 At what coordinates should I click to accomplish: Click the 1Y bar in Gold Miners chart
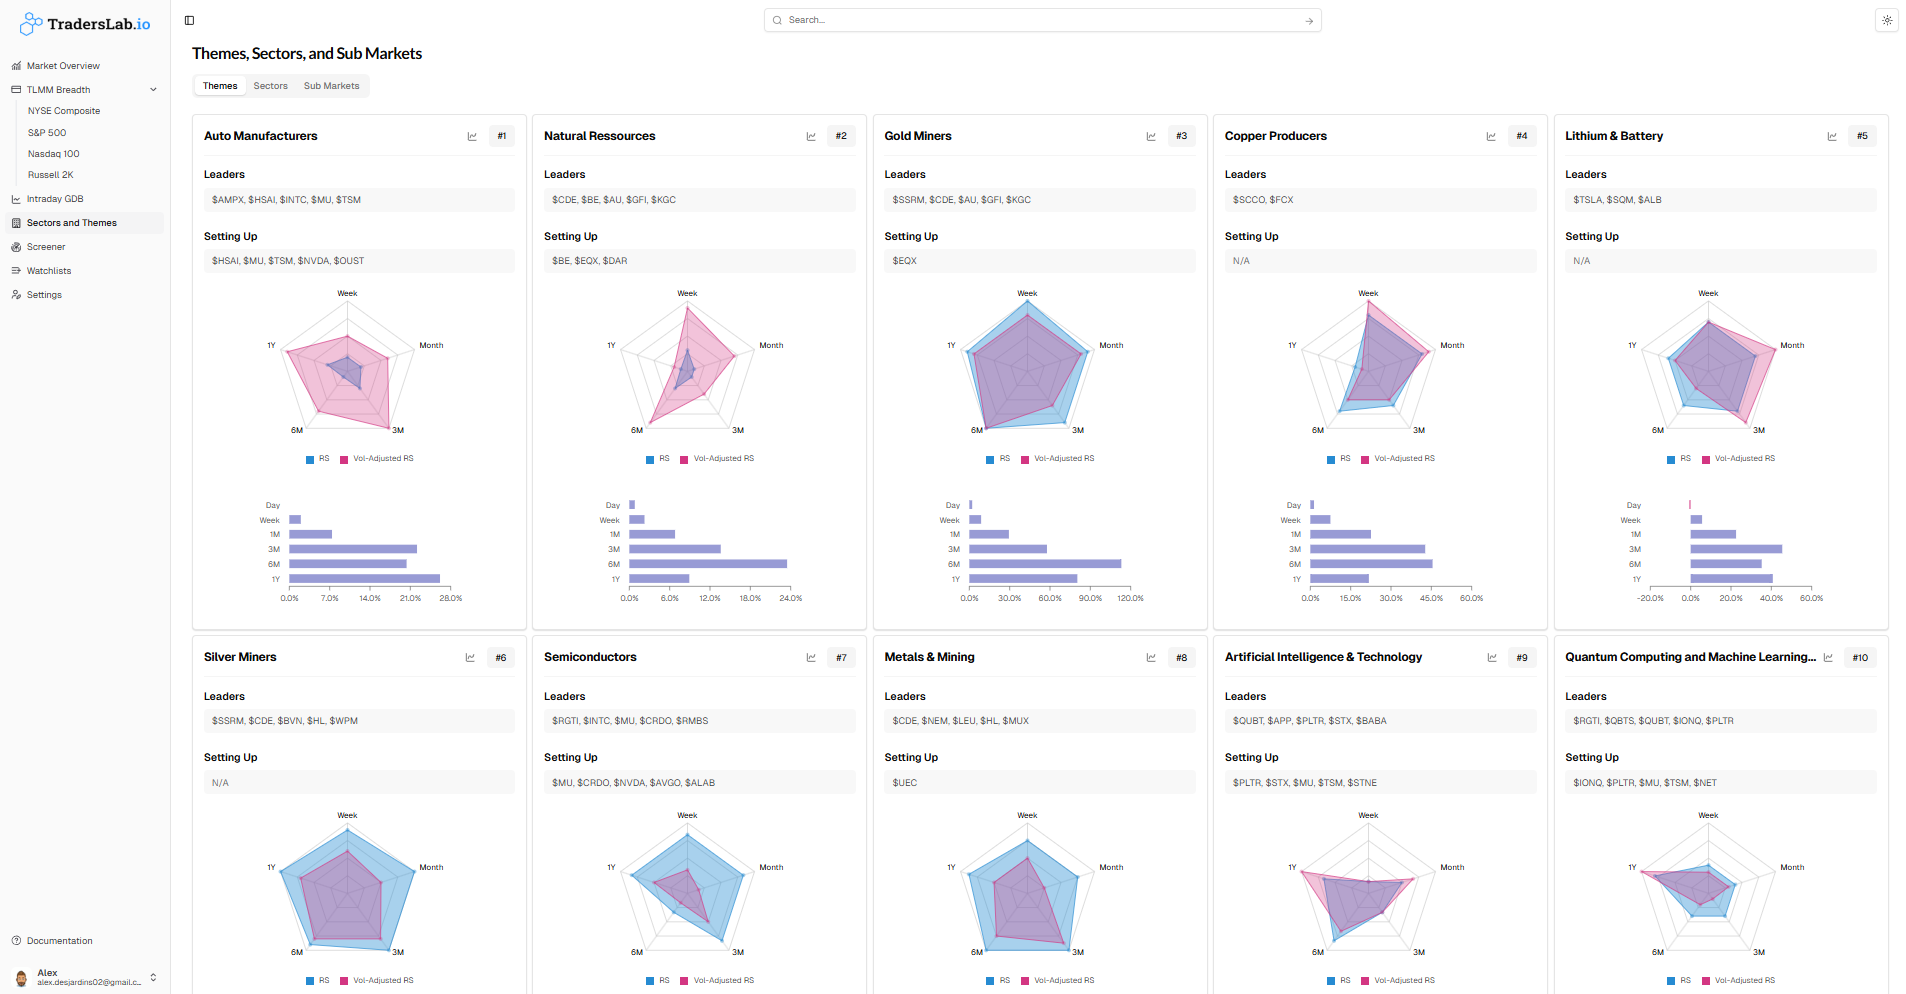(x=1023, y=579)
